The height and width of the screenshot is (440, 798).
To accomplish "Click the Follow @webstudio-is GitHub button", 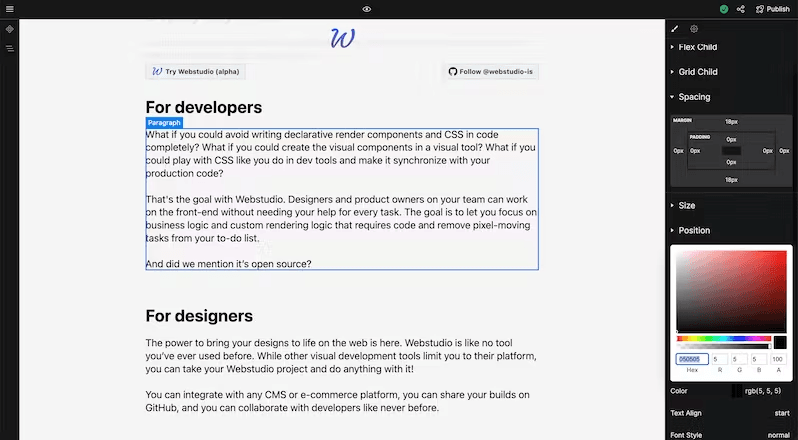I will click(x=491, y=72).
